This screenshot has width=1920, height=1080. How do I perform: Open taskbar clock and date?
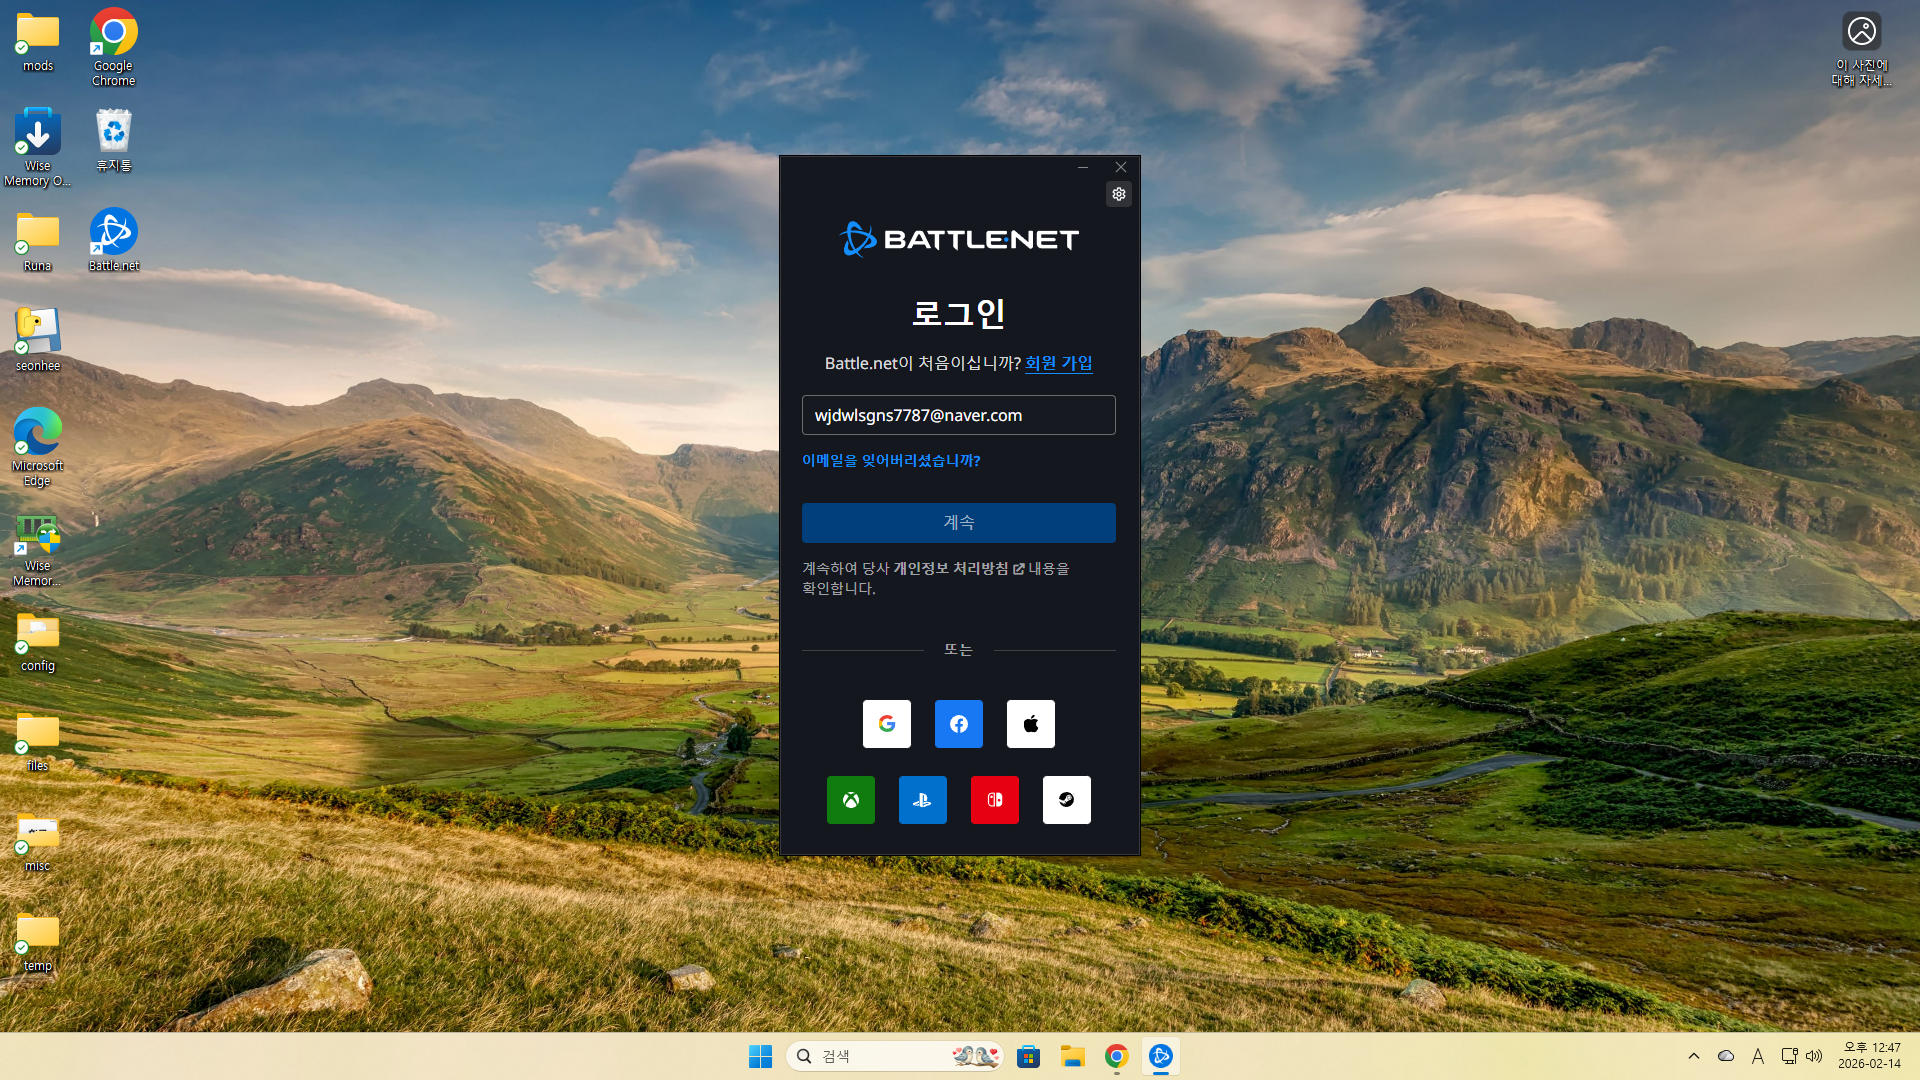(x=1868, y=1056)
